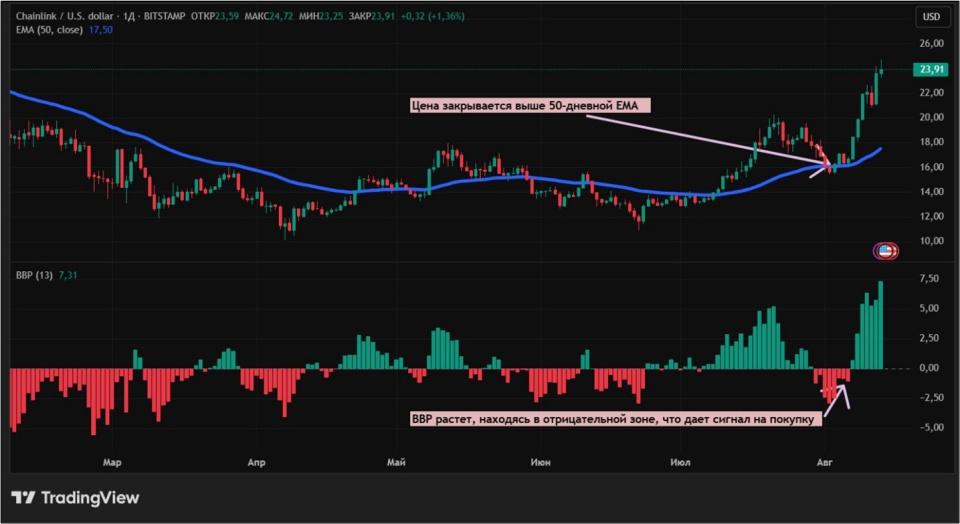
Task: Select the EMA (50, close) indicator legend
Action: click(x=49, y=29)
